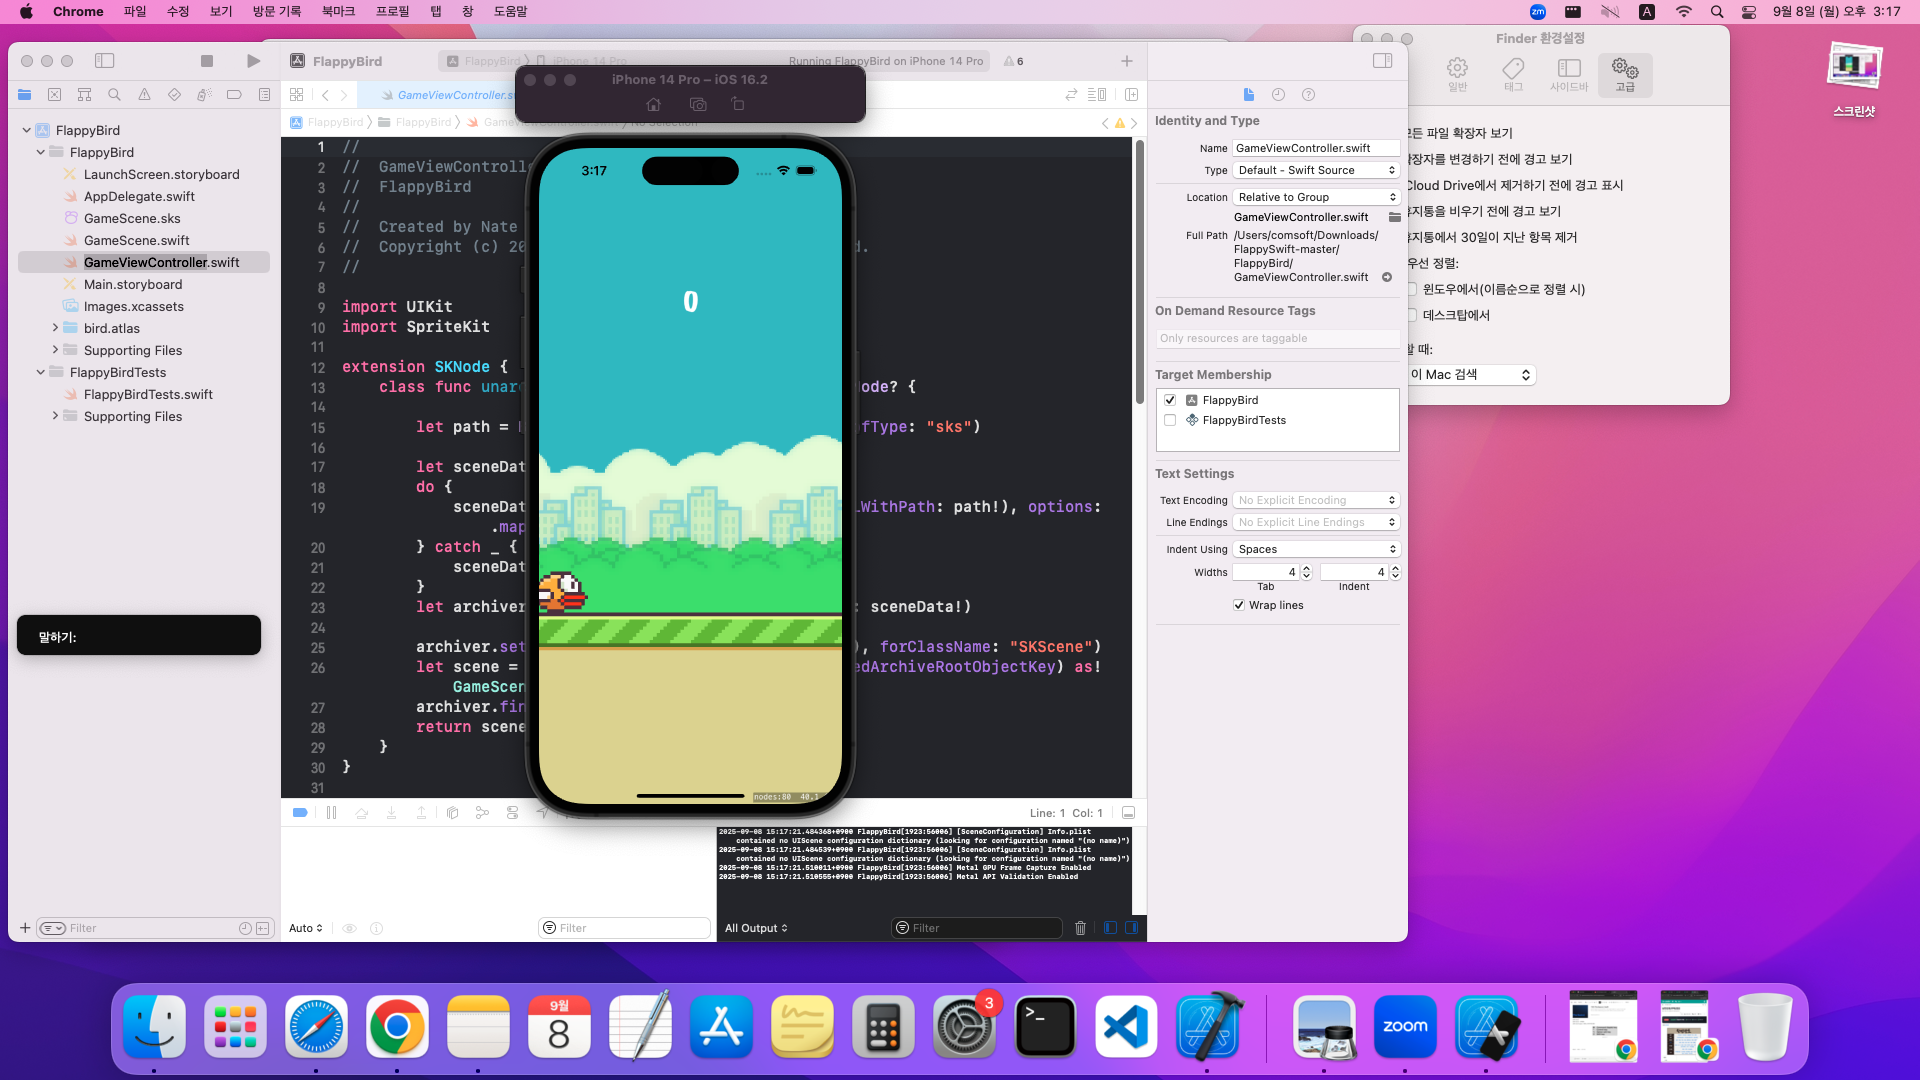
Task: Toggle FlappyBird target membership checkbox
Action: click(x=1170, y=400)
